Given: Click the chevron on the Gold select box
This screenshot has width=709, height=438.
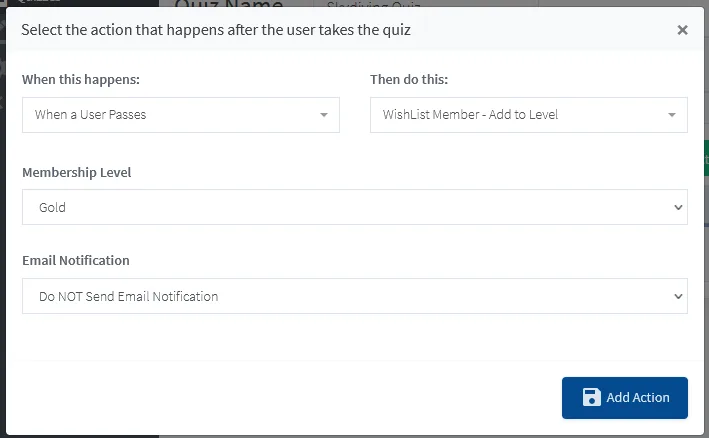Looking at the screenshot, I should (678, 208).
